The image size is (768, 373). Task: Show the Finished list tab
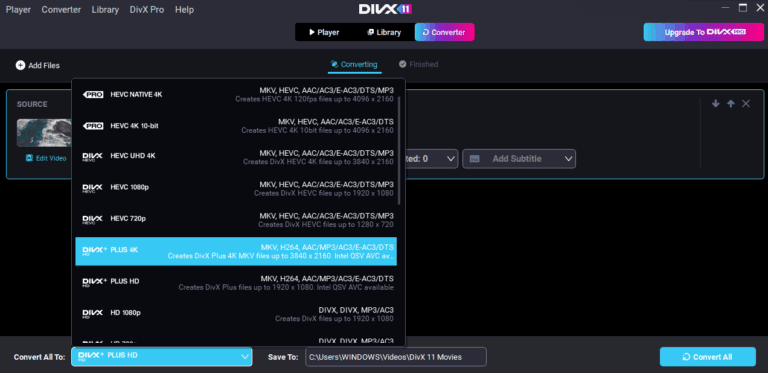[418, 65]
